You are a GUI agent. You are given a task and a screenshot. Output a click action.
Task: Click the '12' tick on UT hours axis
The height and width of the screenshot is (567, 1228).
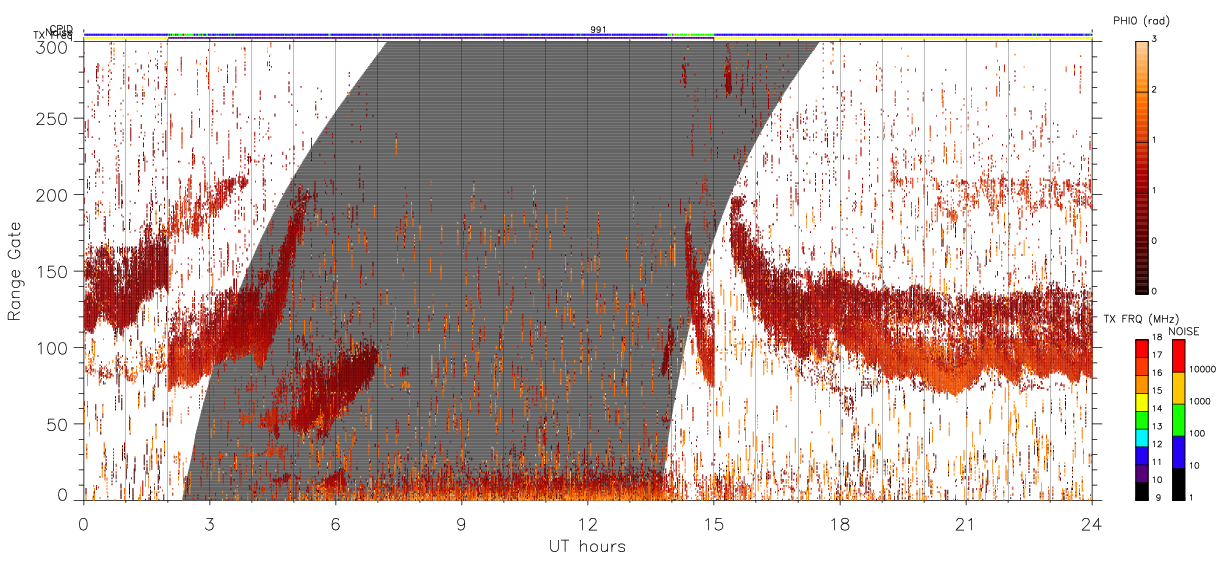(587, 524)
